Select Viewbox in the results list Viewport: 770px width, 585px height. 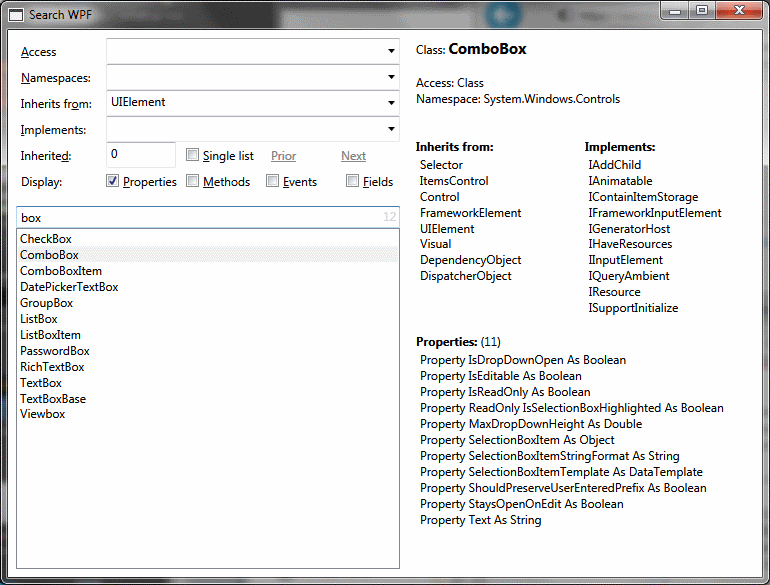[x=207, y=414]
